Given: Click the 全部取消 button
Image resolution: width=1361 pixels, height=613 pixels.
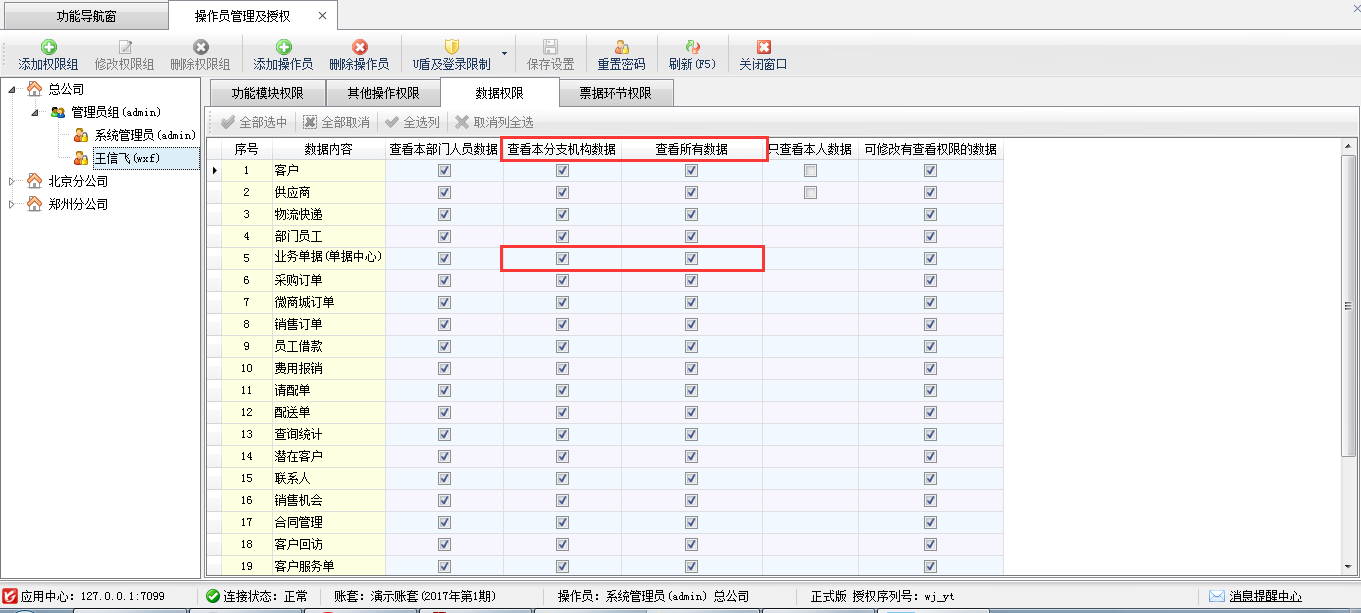Looking at the screenshot, I should [336, 122].
